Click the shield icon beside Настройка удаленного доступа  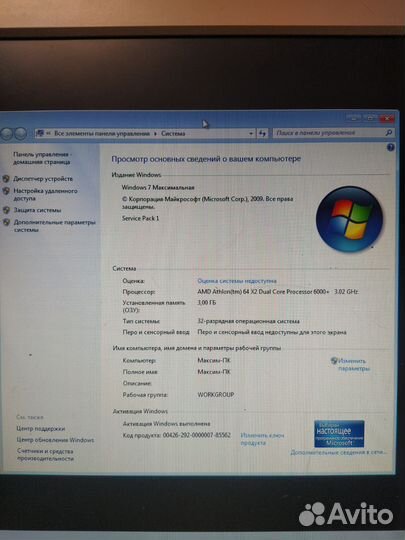(6, 191)
